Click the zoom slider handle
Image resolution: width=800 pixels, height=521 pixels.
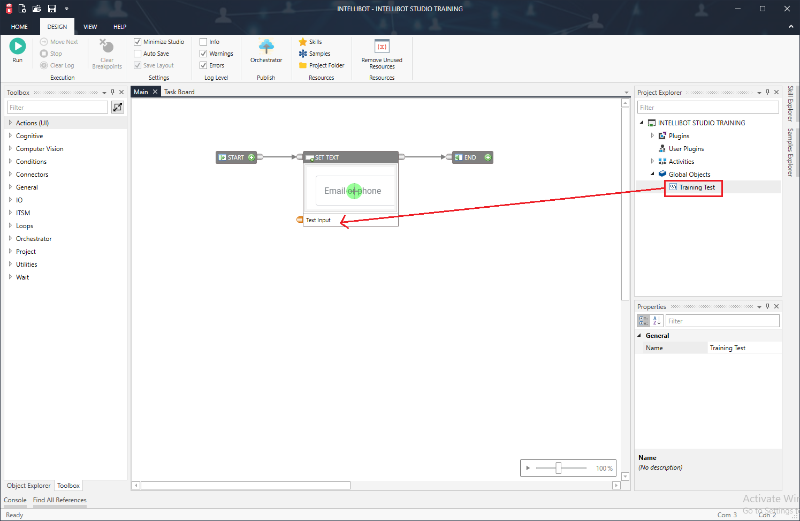pos(558,468)
